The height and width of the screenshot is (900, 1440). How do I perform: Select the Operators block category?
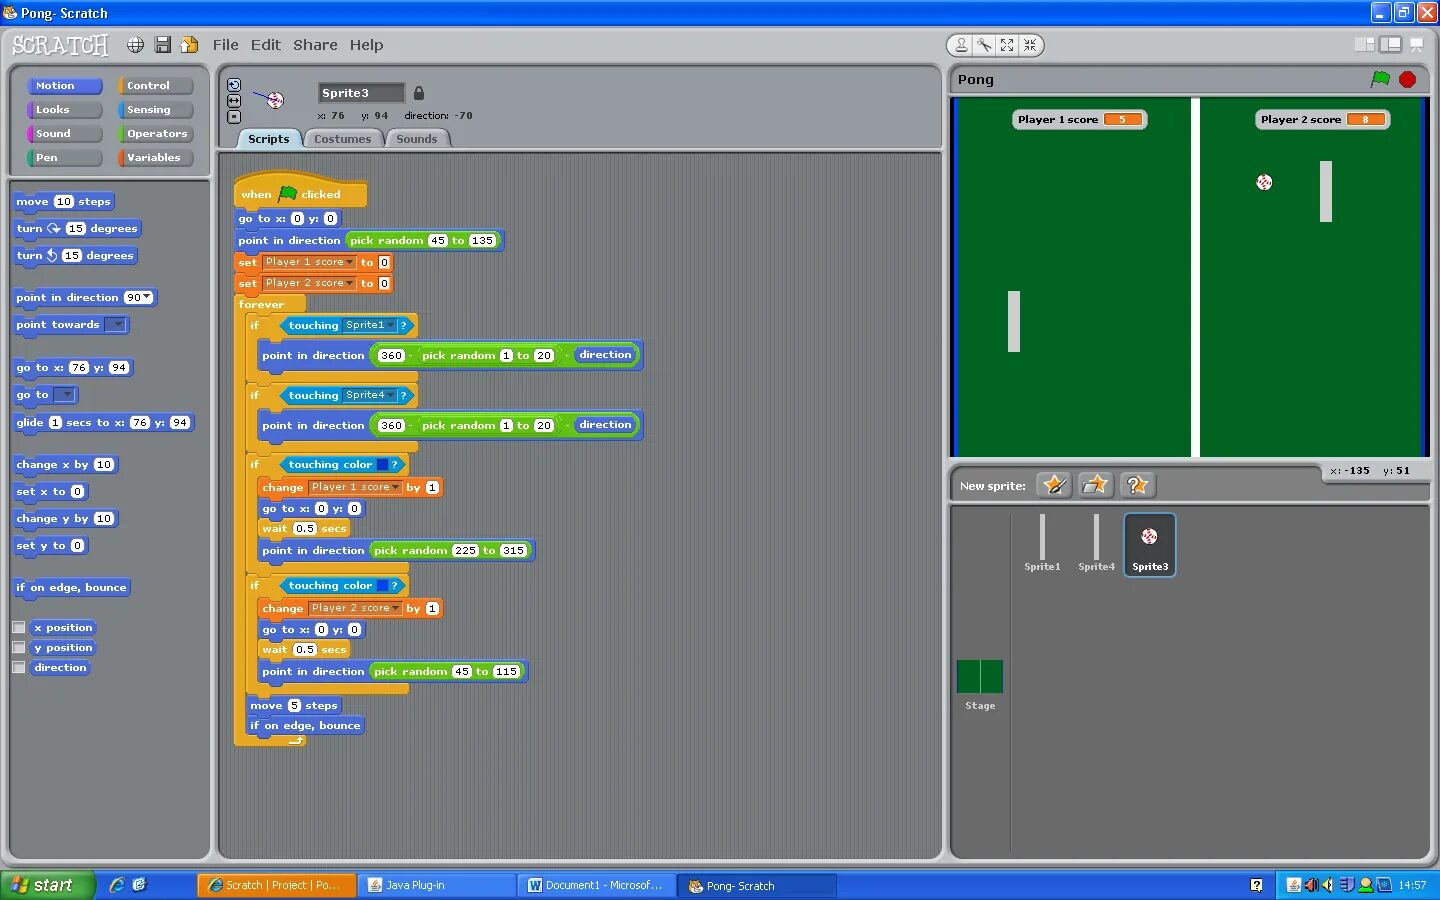click(x=155, y=134)
